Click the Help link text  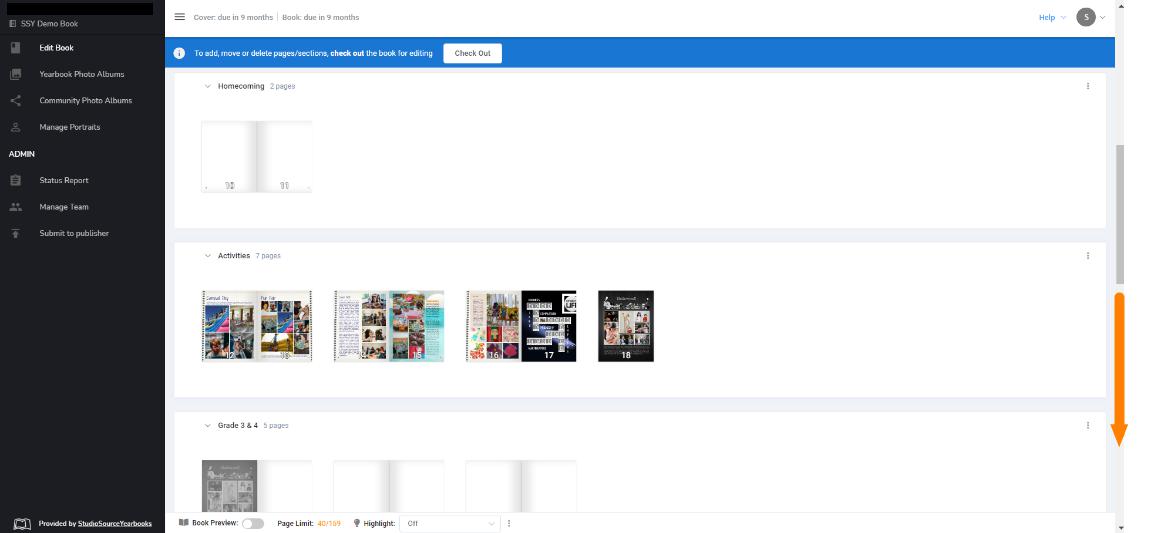click(x=1047, y=18)
